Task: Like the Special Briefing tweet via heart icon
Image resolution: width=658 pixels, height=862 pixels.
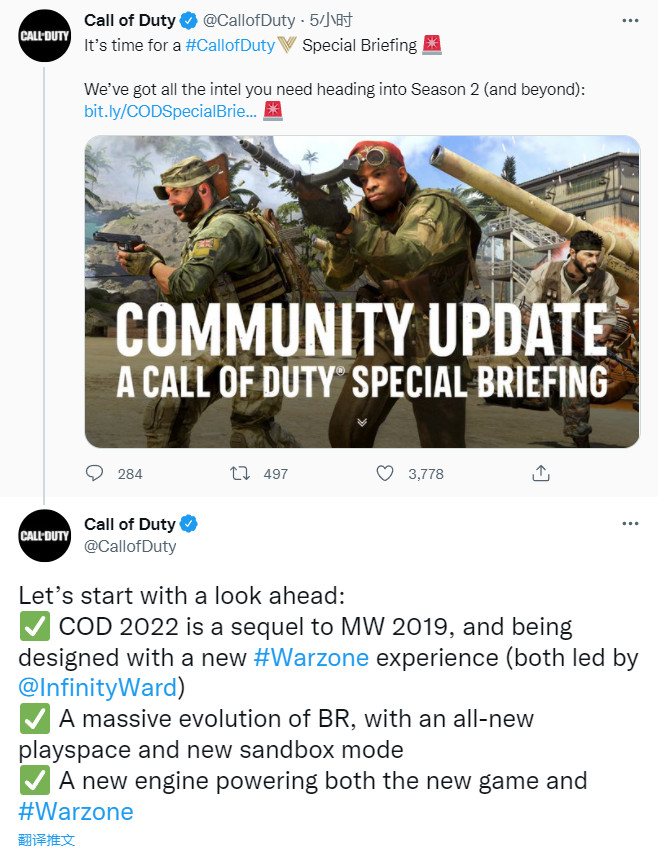Action: click(385, 473)
